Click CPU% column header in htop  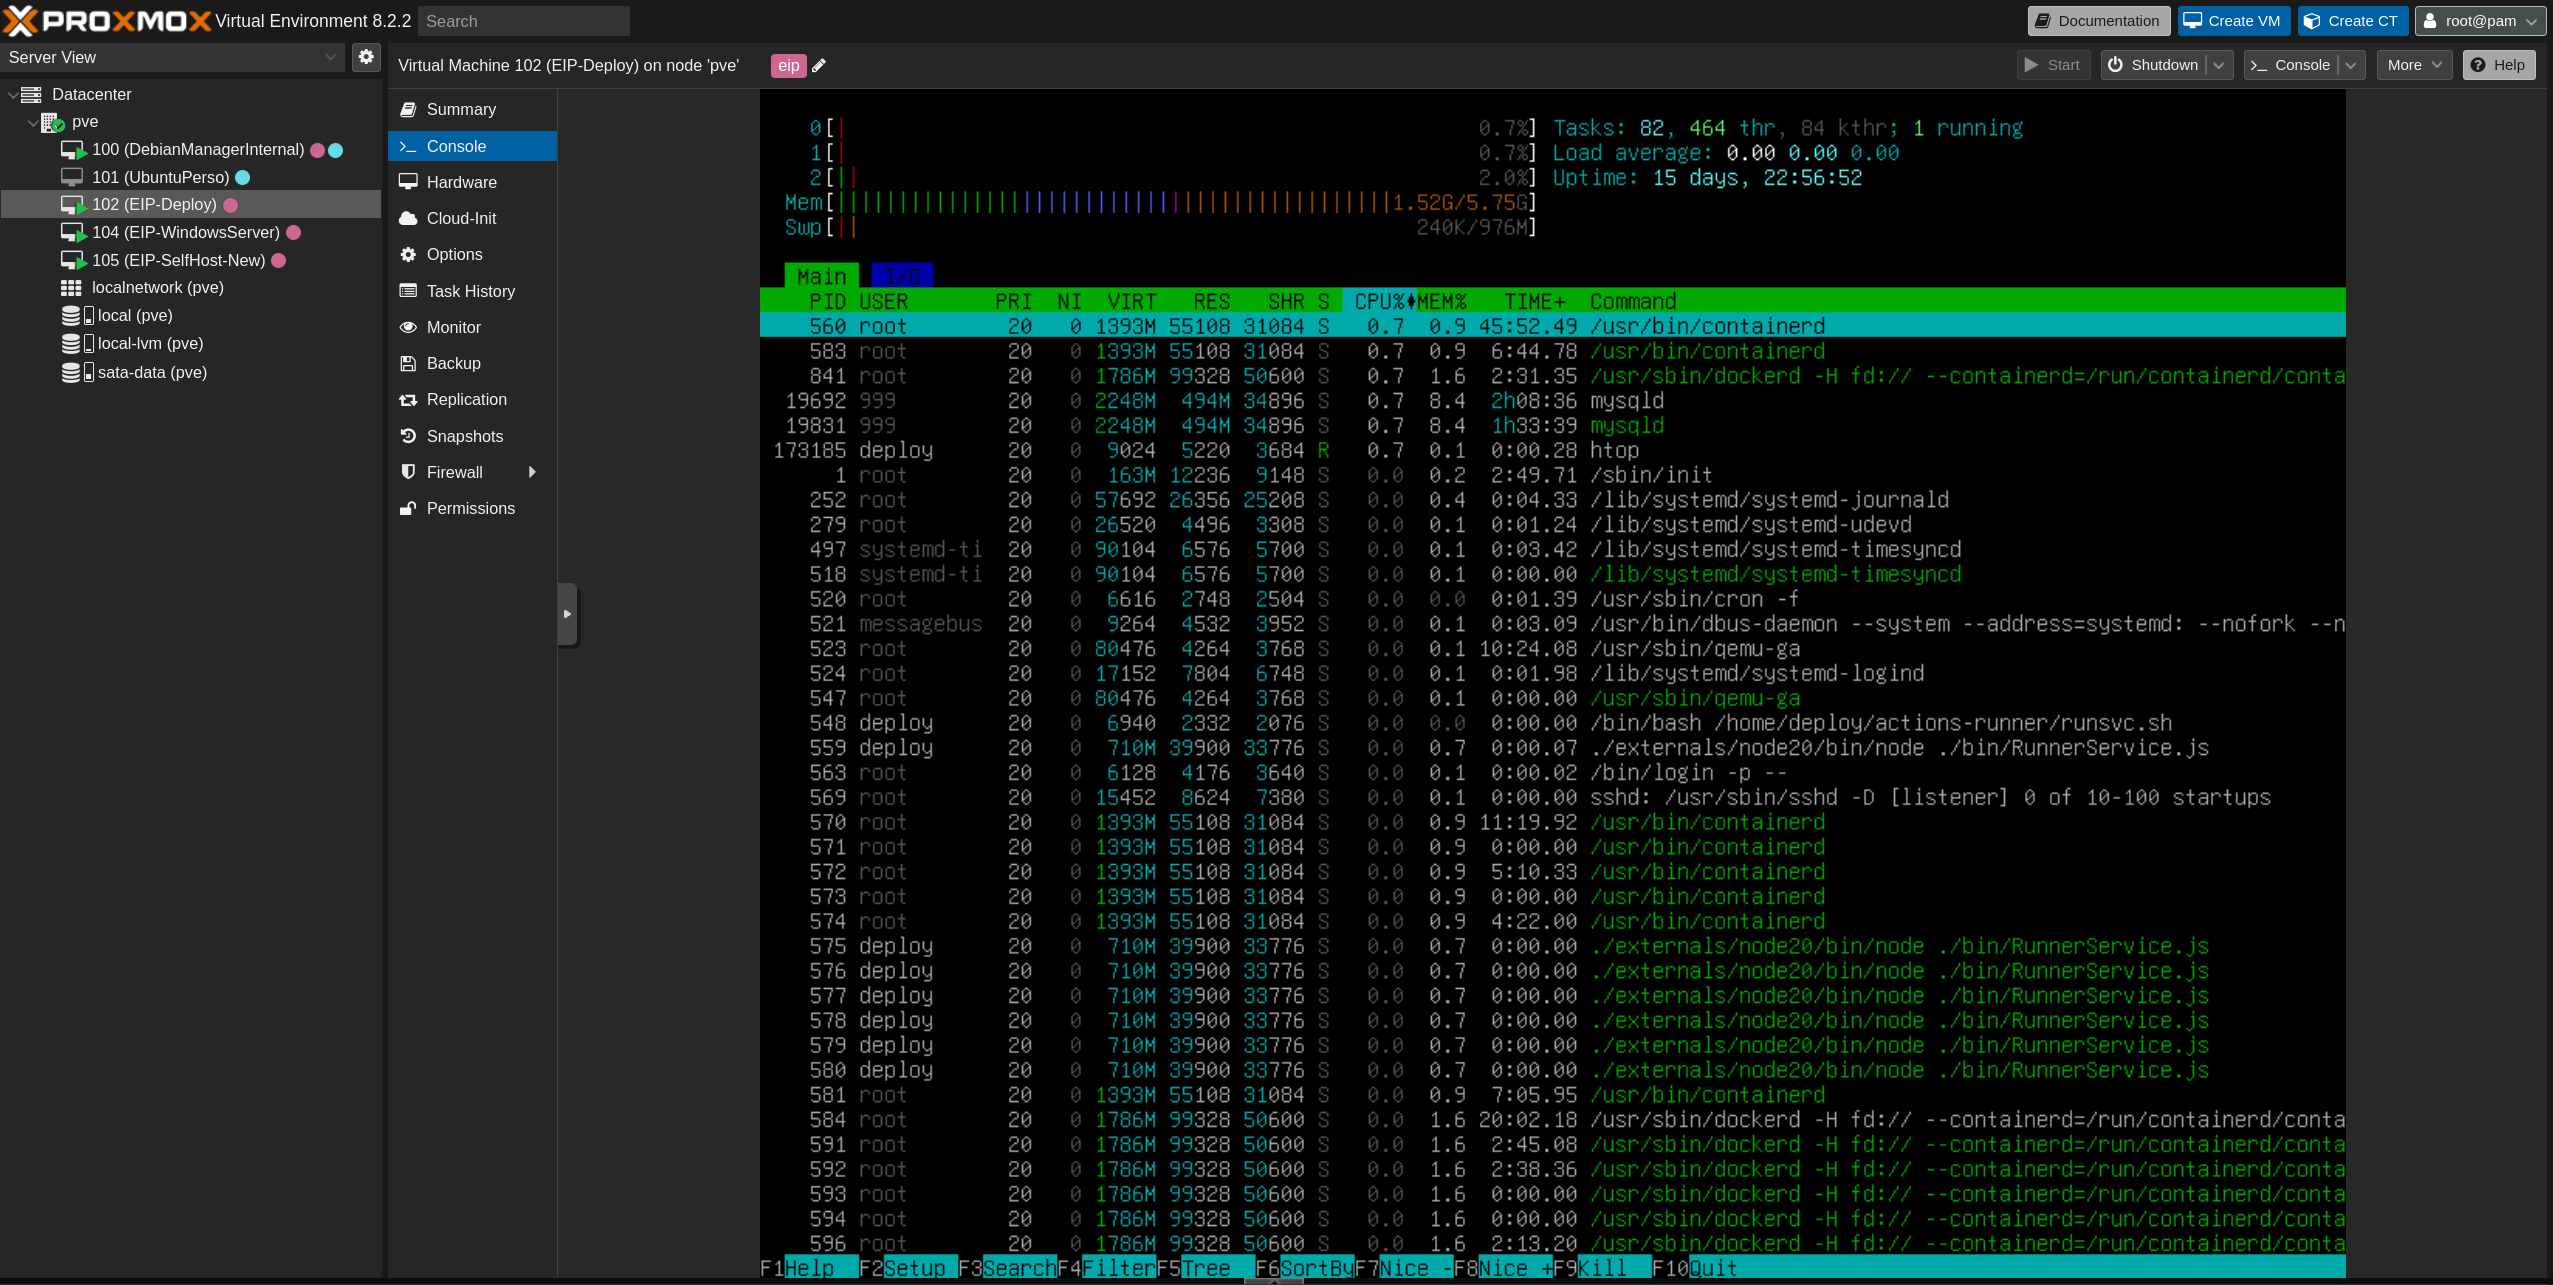1380,301
